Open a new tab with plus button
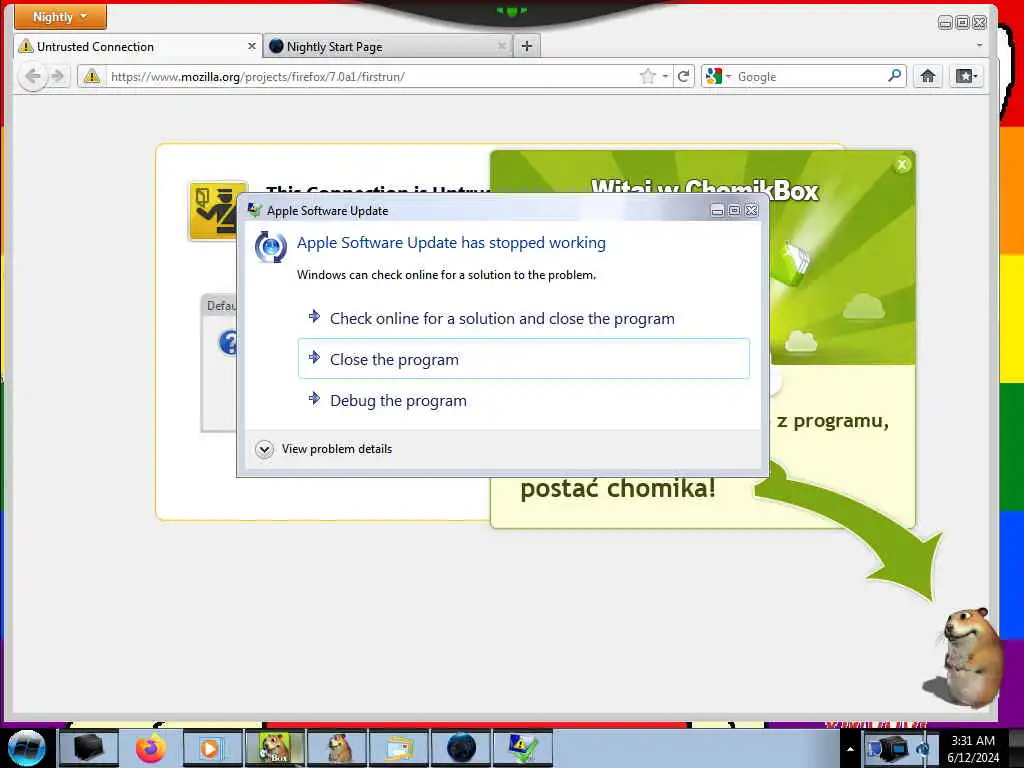 point(527,46)
